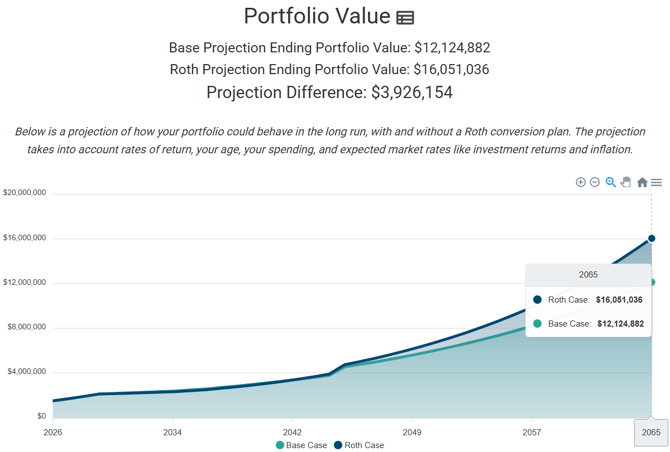The height and width of the screenshot is (452, 670).
Task: Click the $16,000,000 y-axis label
Action: click(x=24, y=238)
